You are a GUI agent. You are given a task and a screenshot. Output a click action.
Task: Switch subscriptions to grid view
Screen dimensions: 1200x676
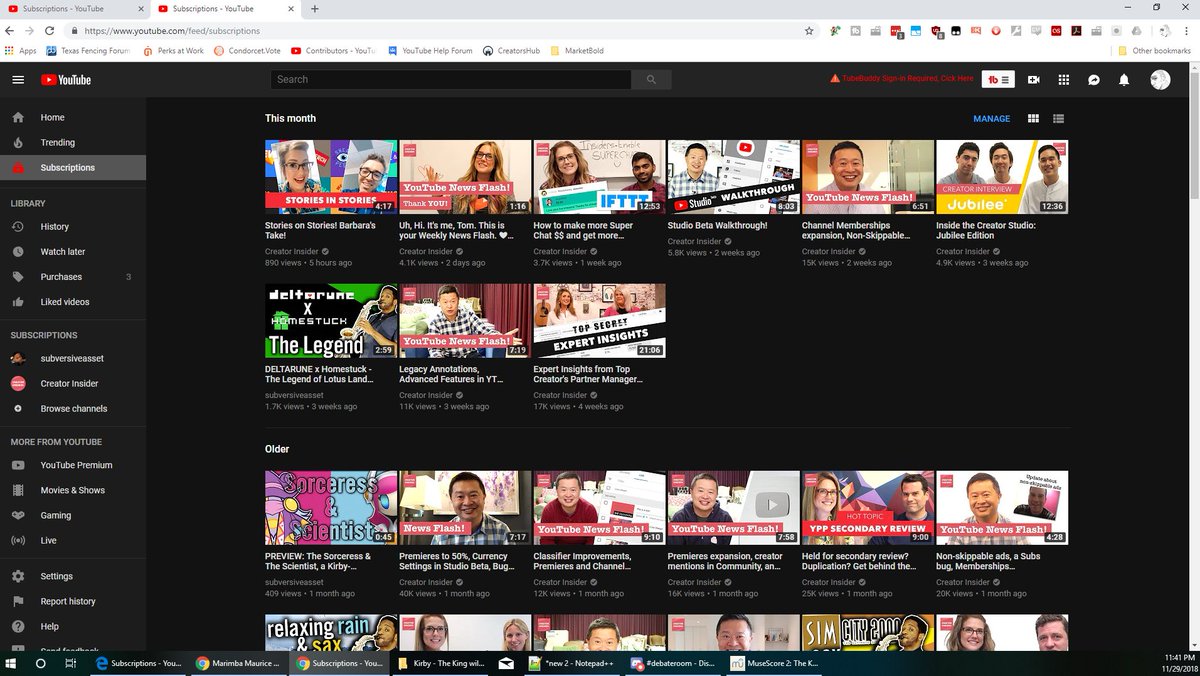(1033, 119)
